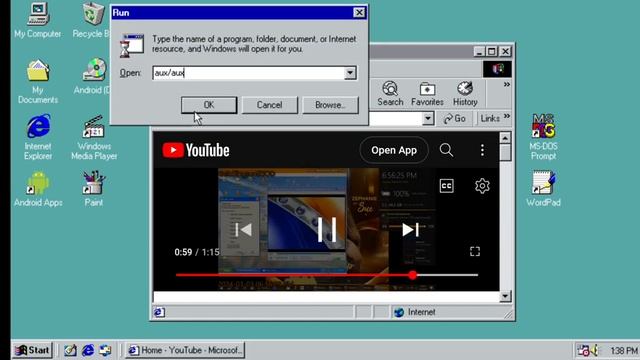Click the Start button
640x360 pixels.
pos(33,350)
